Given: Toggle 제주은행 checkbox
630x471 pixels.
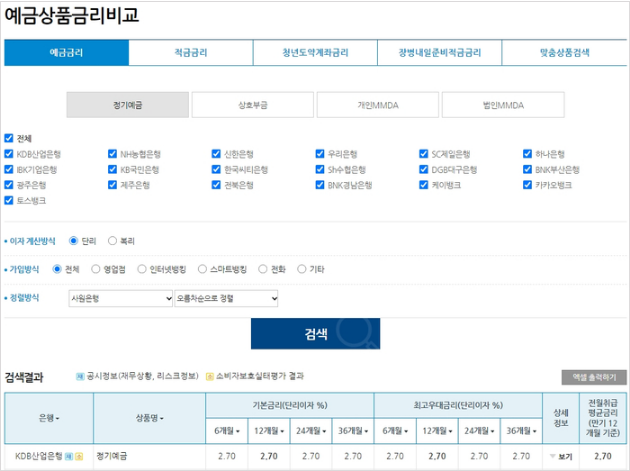Looking at the screenshot, I should [112, 185].
